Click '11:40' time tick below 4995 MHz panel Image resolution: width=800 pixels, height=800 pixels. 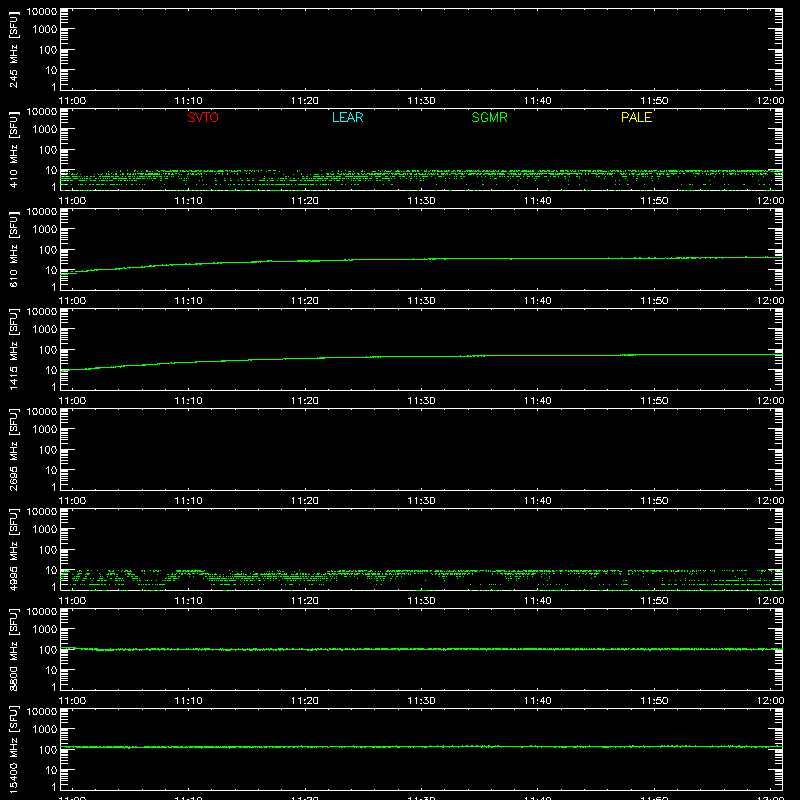pos(538,601)
